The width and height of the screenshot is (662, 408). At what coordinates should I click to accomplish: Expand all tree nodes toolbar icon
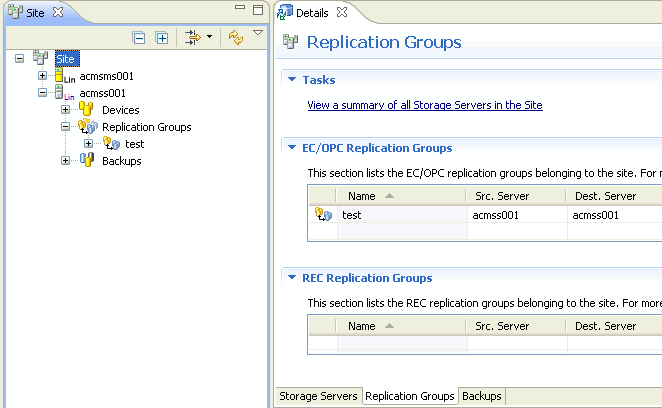(162, 38)
